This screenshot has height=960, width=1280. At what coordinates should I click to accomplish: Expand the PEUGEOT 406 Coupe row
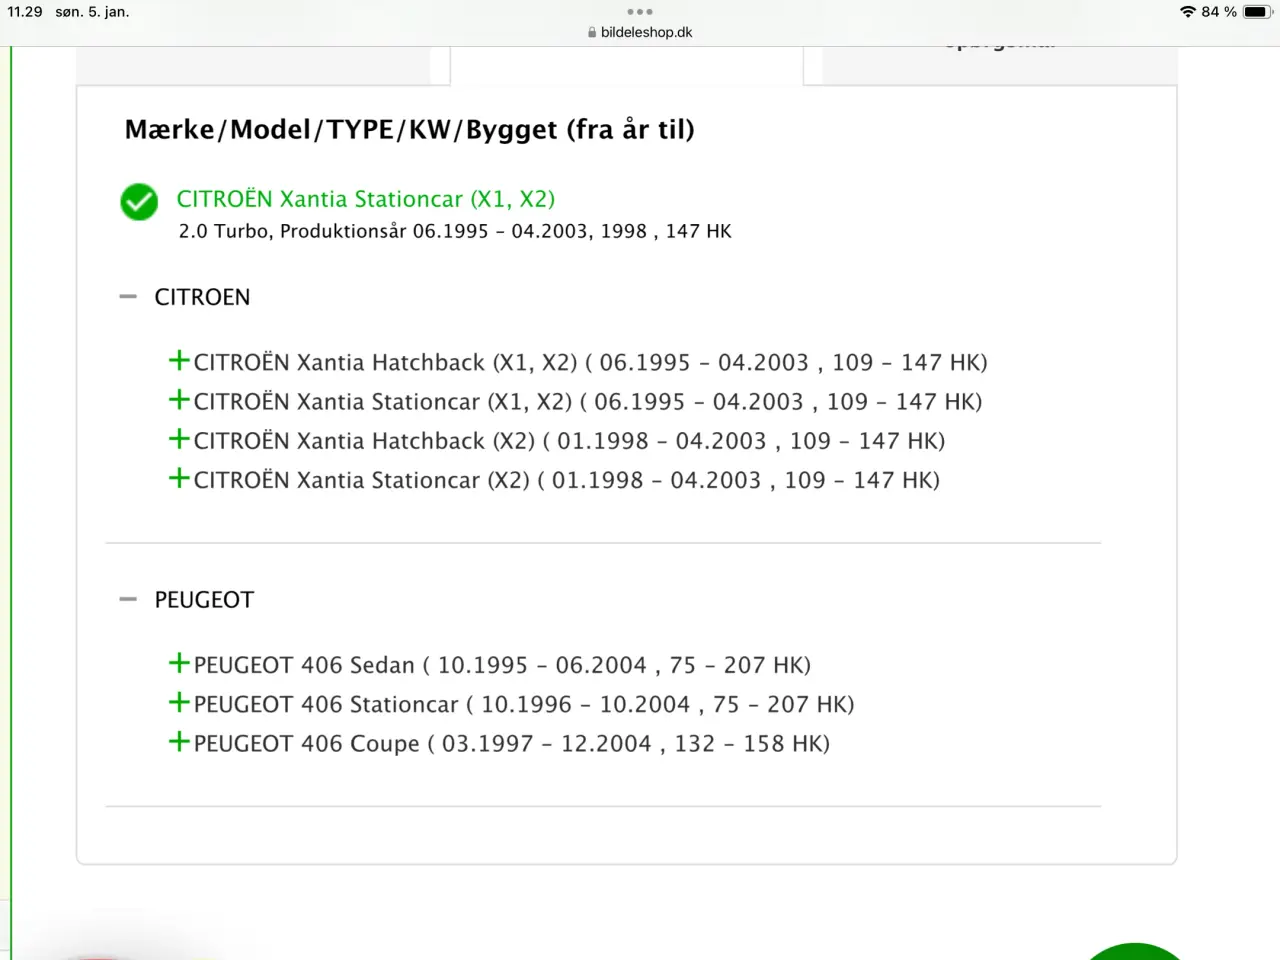(179, 741)
